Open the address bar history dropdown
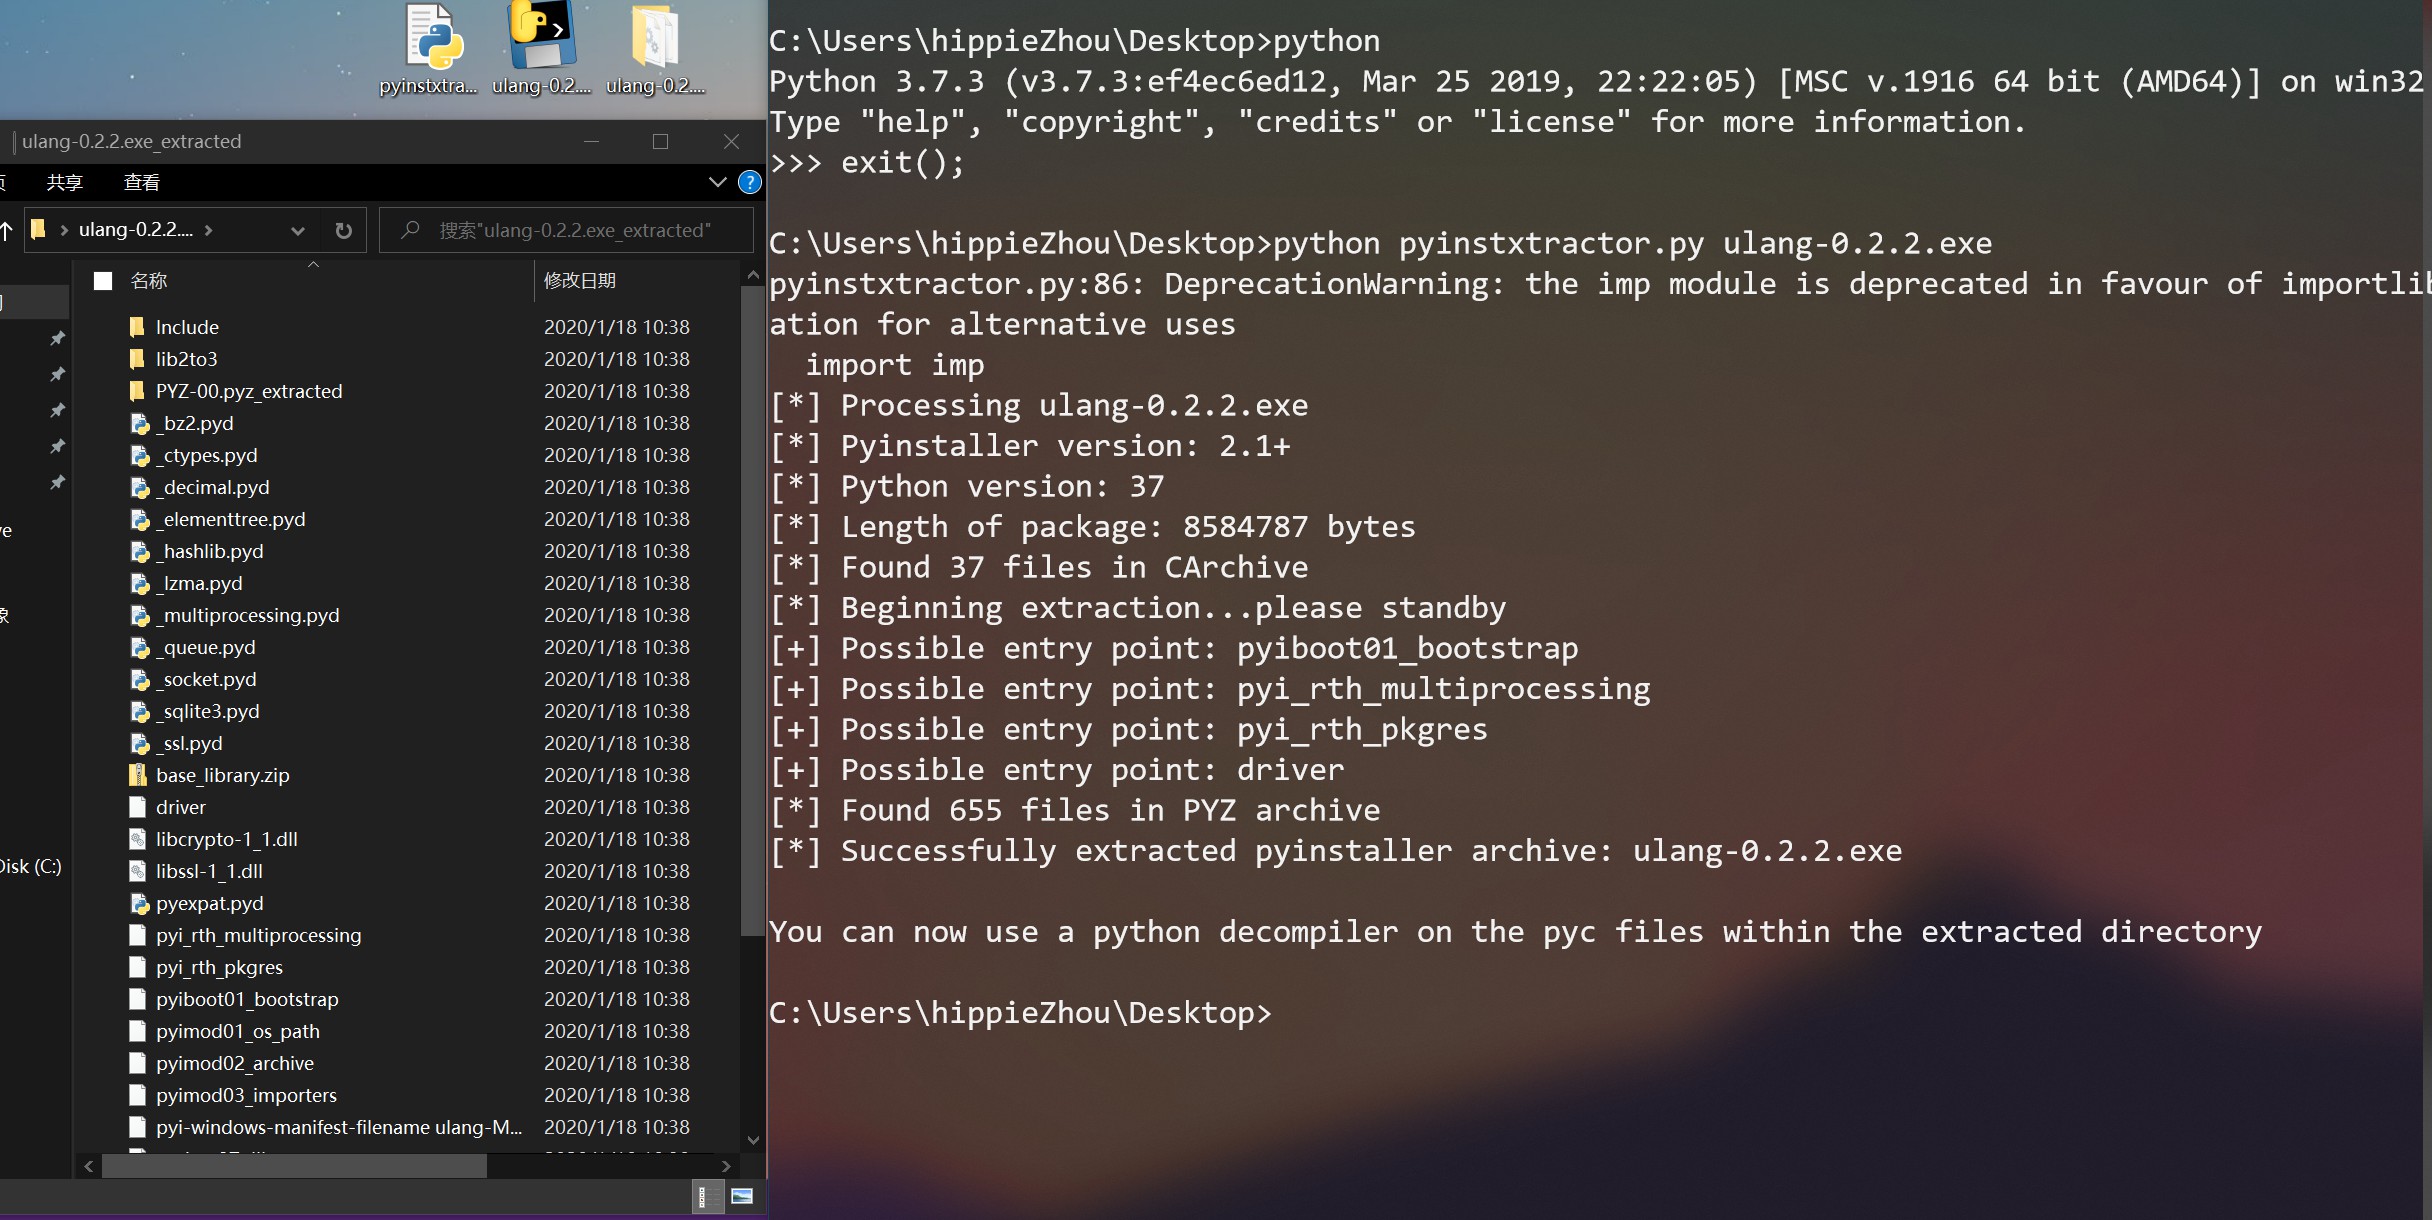2432x1220 pixels. point(297,231)
